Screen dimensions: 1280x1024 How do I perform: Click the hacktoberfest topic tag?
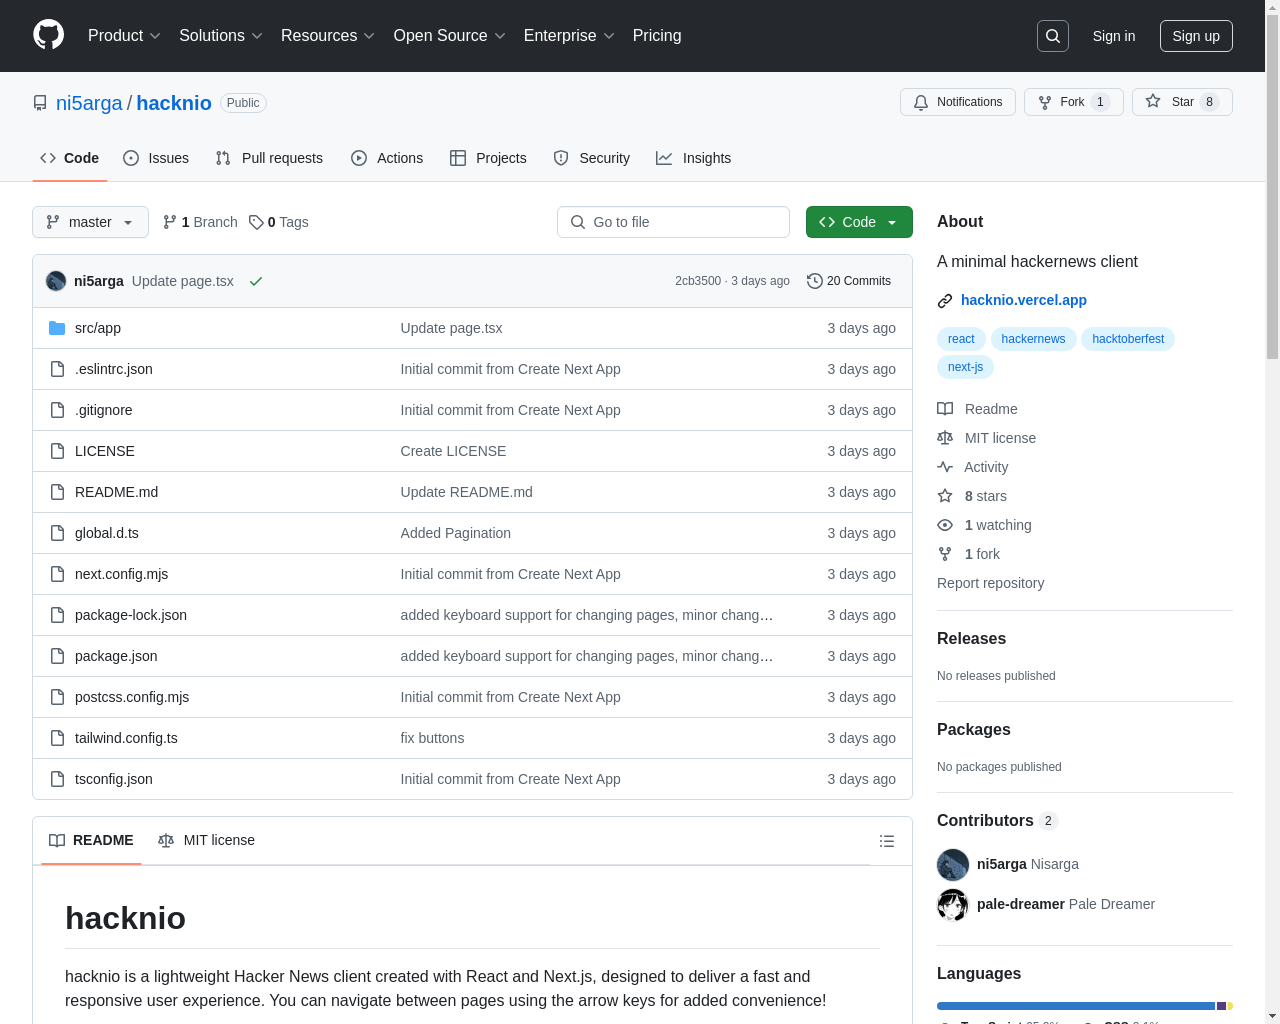tap(1128, 339)
